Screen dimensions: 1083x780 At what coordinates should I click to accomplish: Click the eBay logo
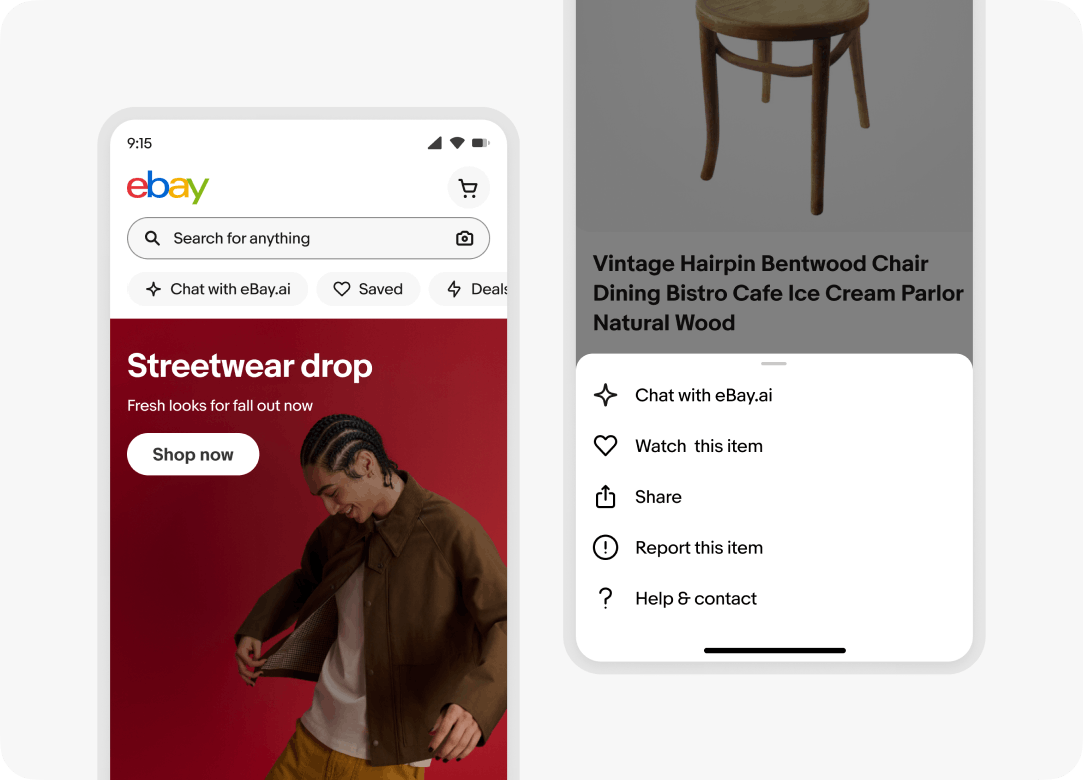(x=167, y=187)
